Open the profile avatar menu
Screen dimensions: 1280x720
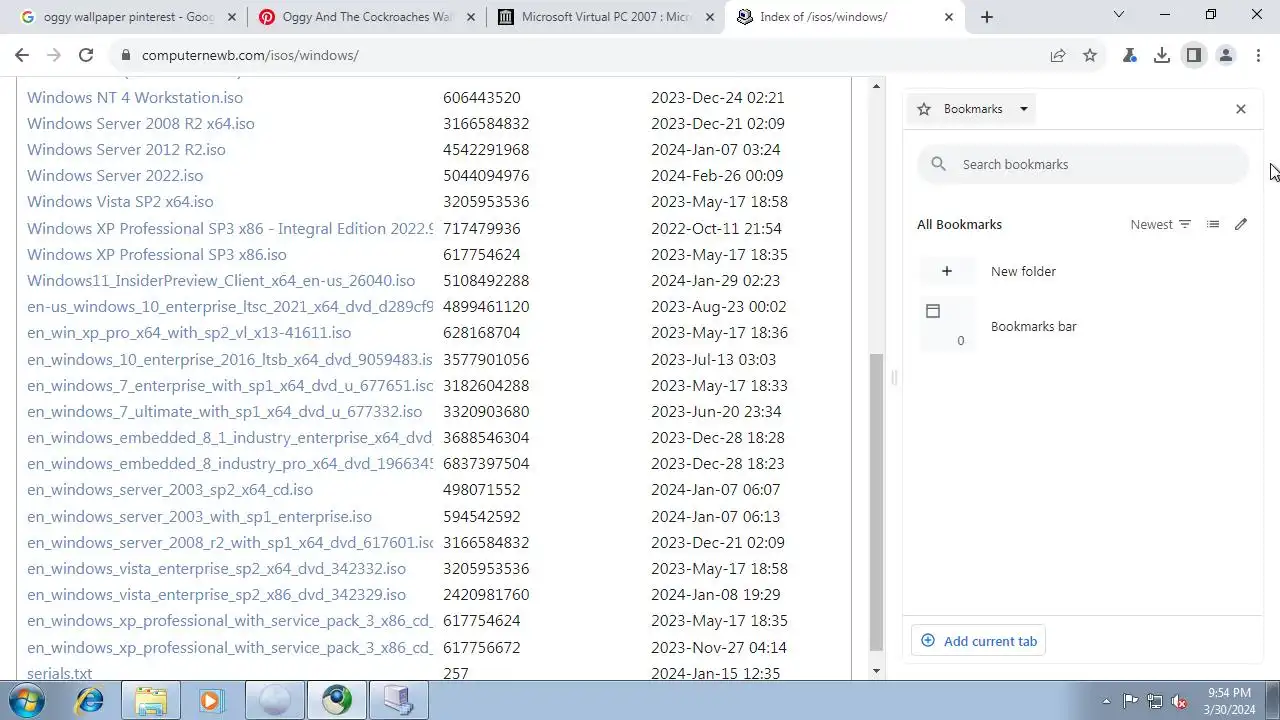(1226, 55)
